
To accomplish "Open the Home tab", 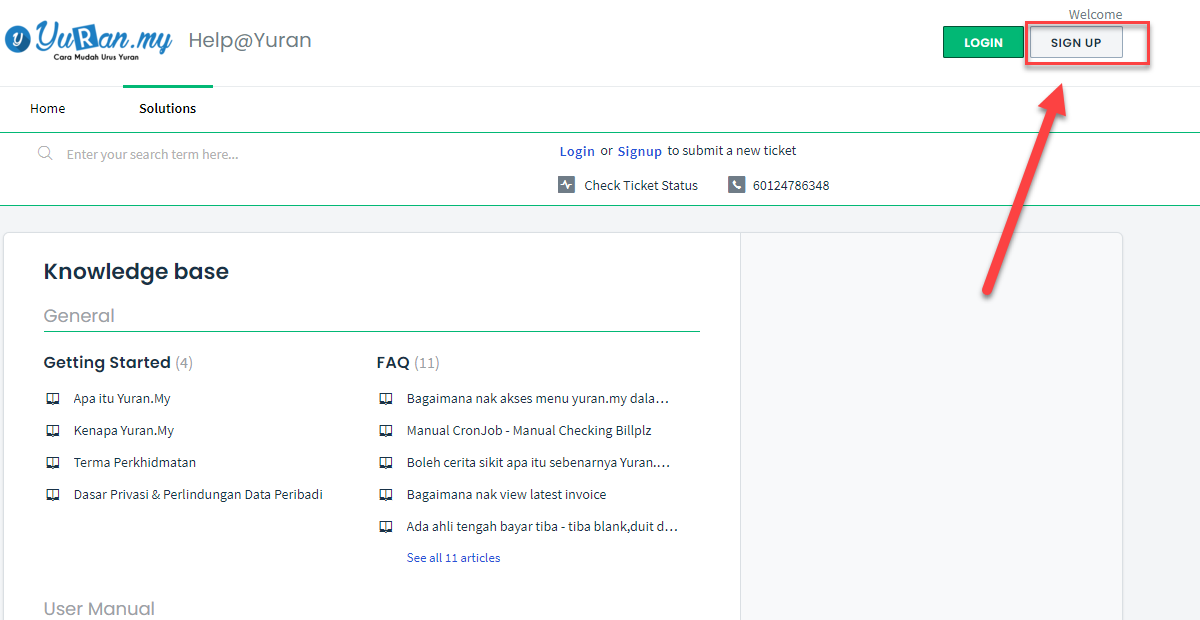I will pyautogui.click(x=48, y=108).
